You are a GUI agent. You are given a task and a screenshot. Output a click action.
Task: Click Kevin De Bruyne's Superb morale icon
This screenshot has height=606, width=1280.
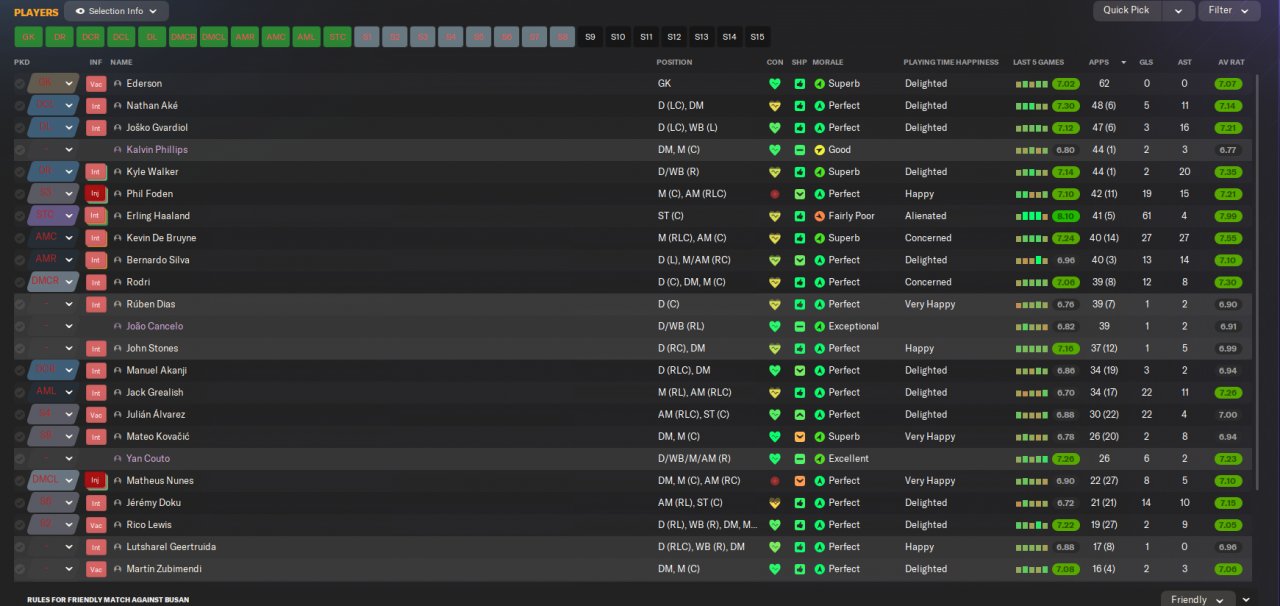[820, 238]
